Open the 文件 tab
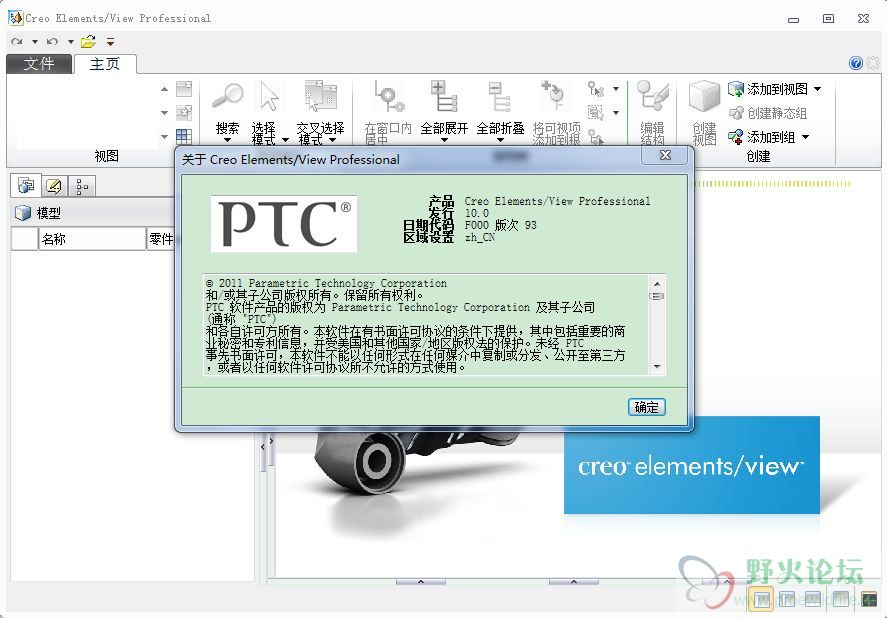887x618 pixels. pos(39,63)
